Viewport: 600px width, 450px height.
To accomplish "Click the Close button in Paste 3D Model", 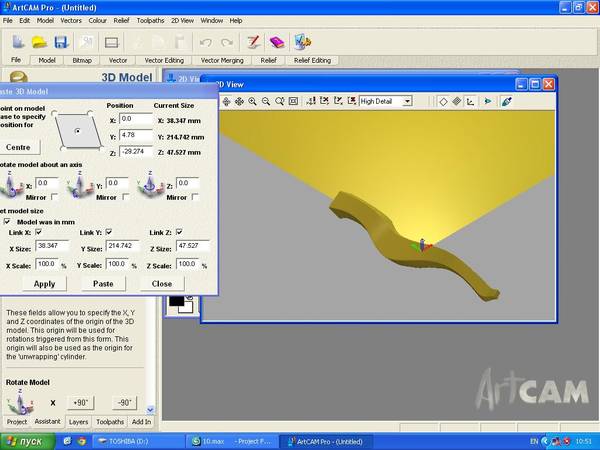I will 162,284.
